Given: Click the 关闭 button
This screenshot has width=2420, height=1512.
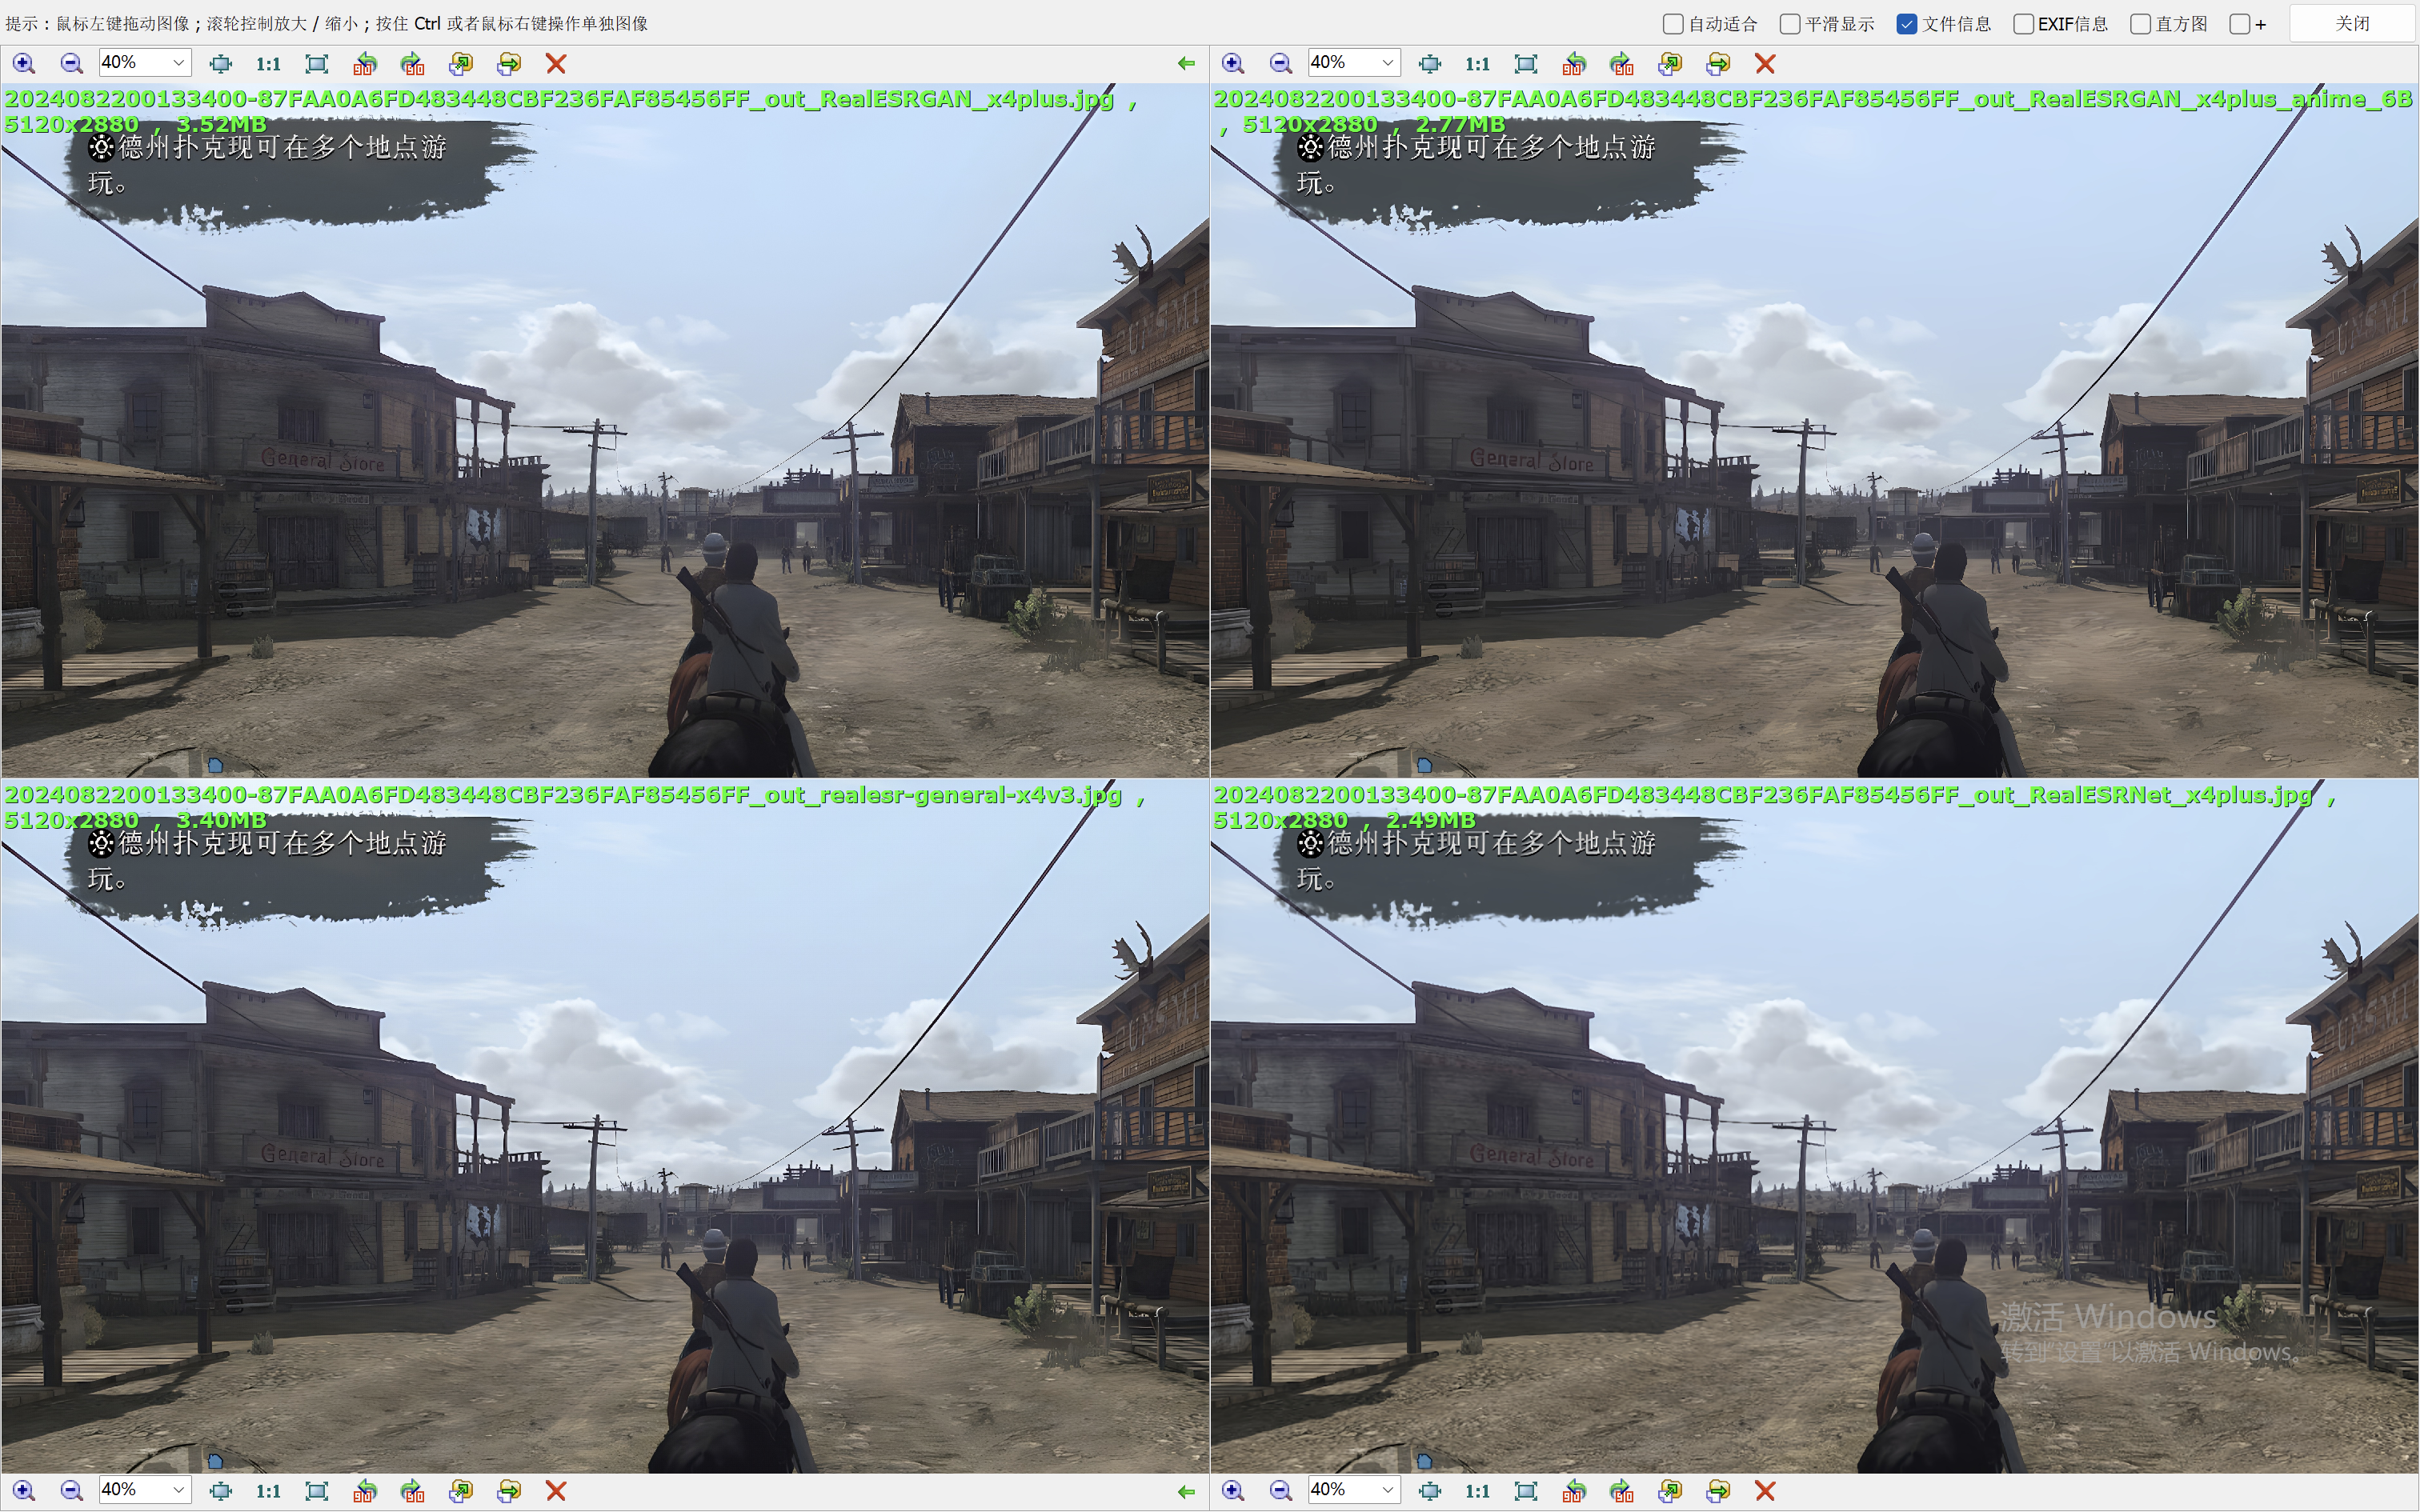Looking at the screenshot, I should (x=2352, y=23).
